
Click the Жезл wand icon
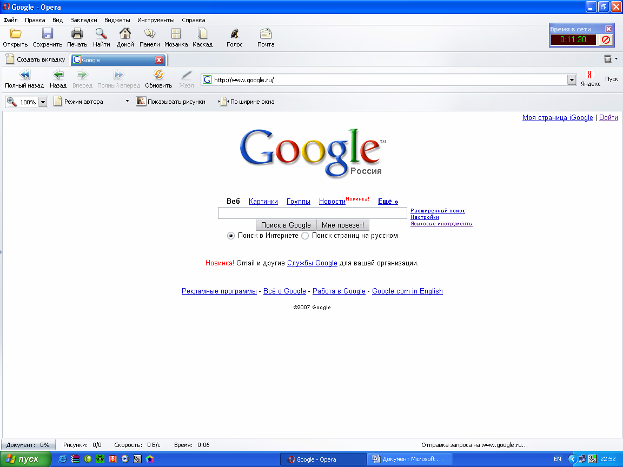[186, 75]
